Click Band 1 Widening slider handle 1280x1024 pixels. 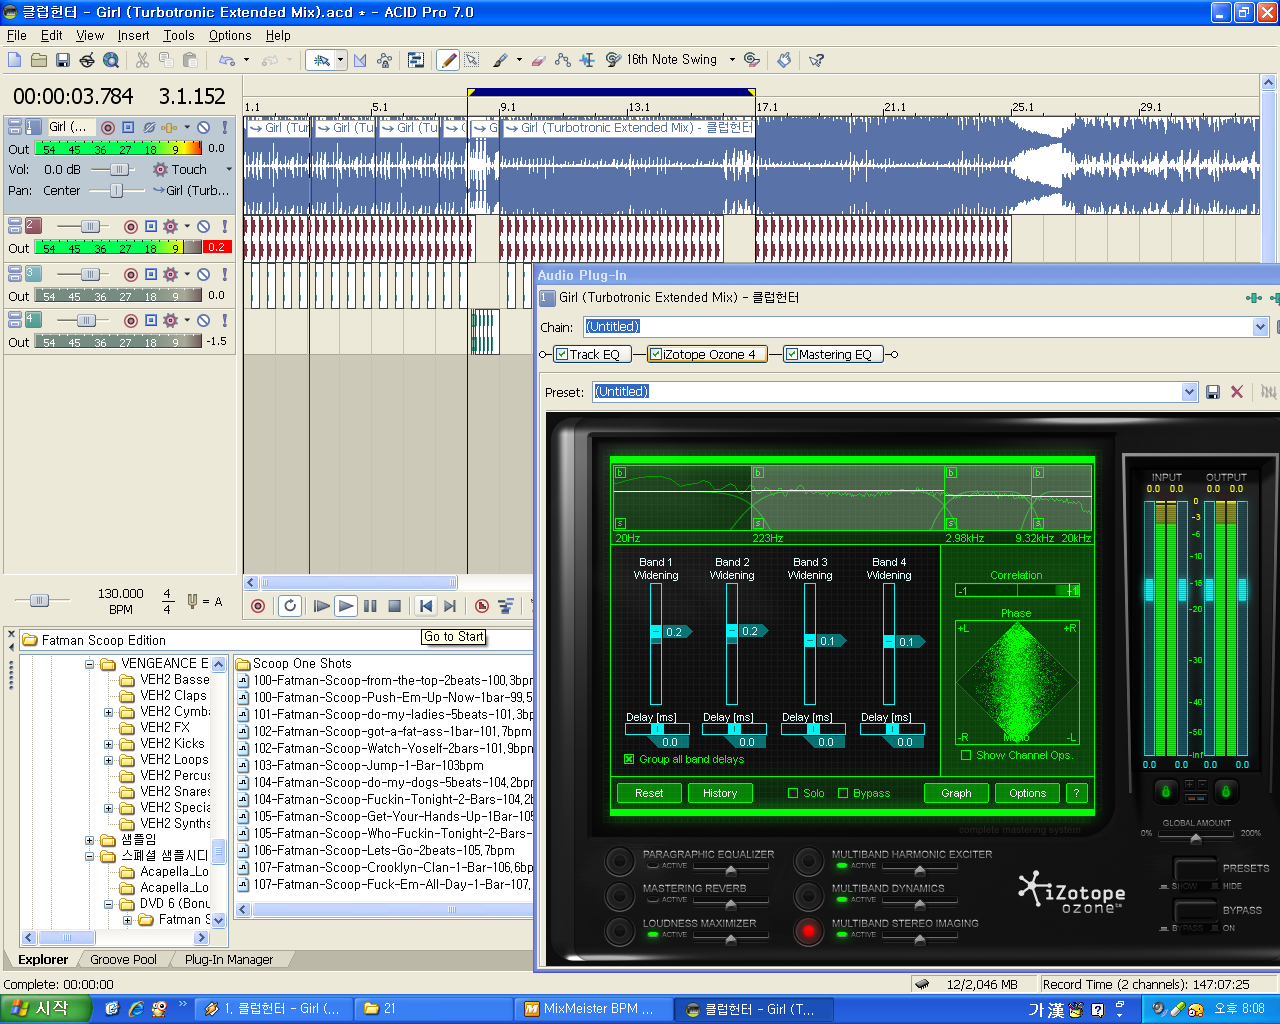657,631
